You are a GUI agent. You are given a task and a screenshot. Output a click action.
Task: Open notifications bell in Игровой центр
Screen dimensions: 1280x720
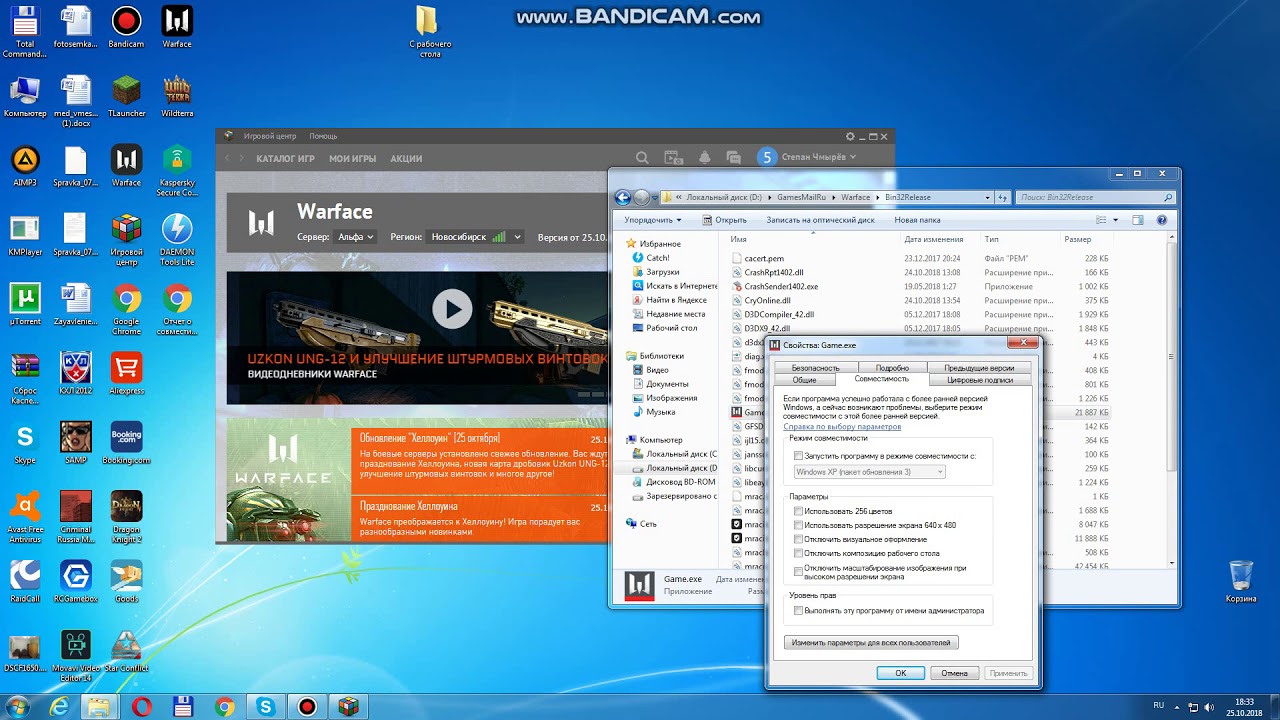pyautogui.click(x=705, y=157)
